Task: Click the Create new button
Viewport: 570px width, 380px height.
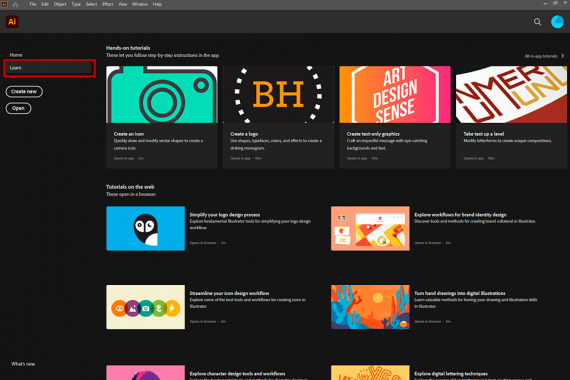Action: tap(24, 92)
